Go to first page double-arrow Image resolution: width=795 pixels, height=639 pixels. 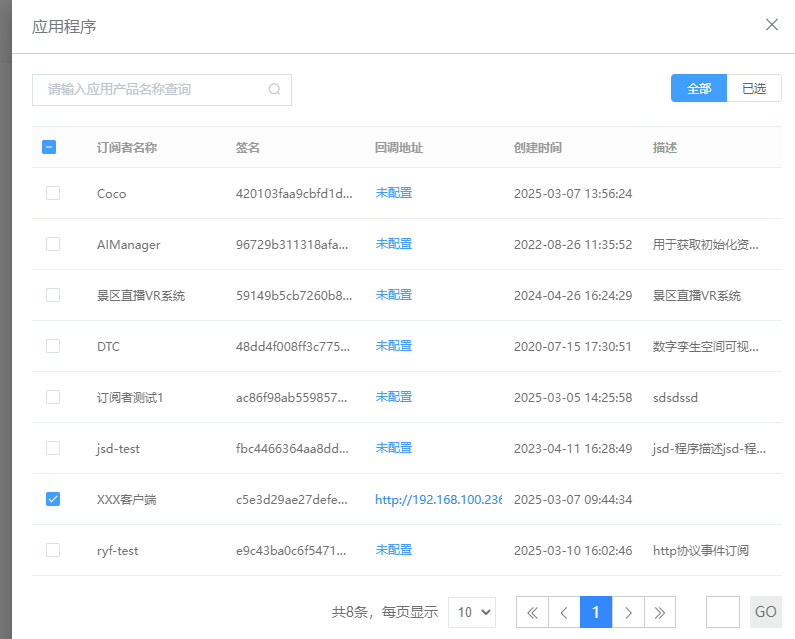click(x=532, y=612)
